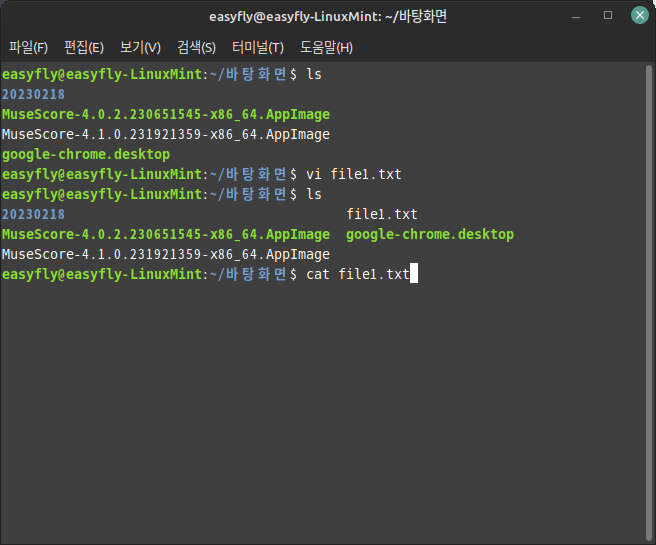Click MuseScore-4.1.0 in the second listing
Image resolution: width=656 pixels, height=545 pixels.
point(166,255)
